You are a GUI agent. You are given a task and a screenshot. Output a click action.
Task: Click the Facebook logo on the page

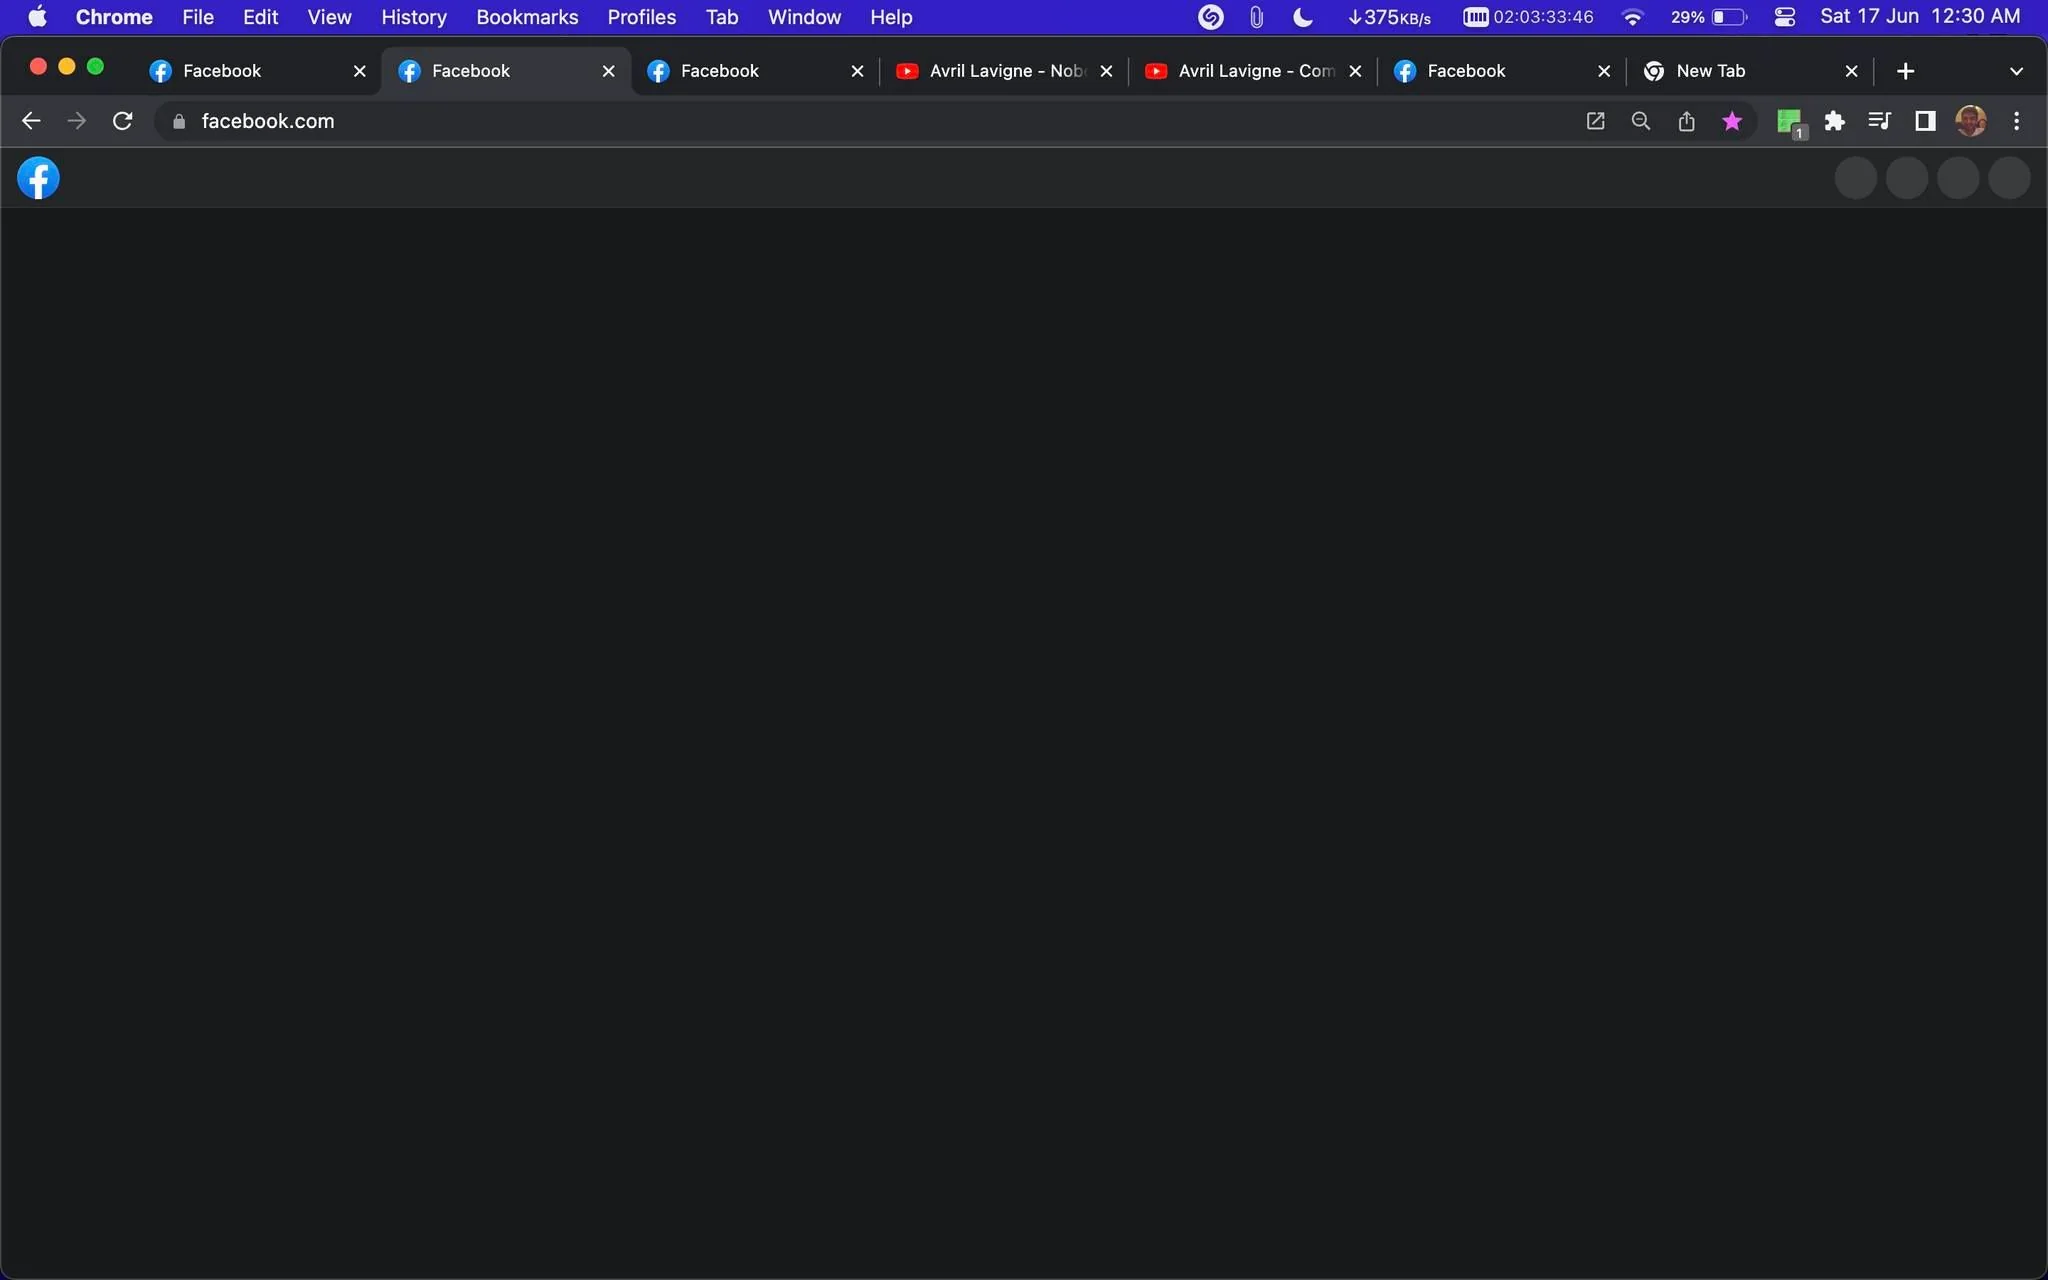click(x=38, y=178)
